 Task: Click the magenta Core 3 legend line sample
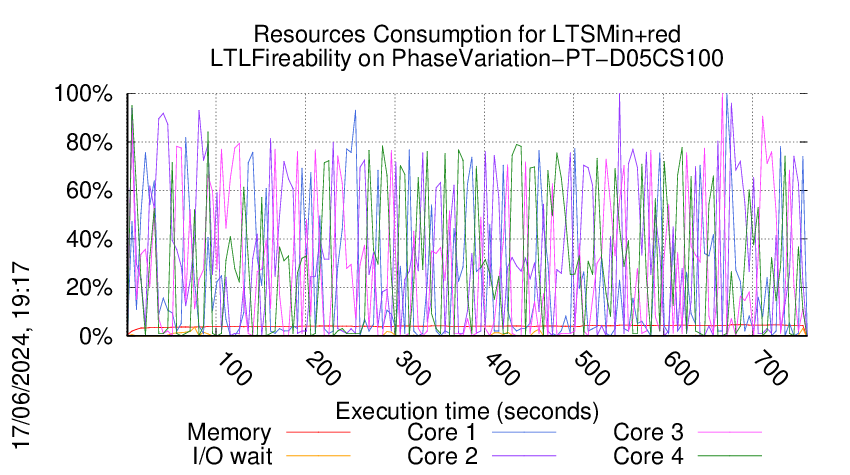pyautogui.click(x=730, y=432)
